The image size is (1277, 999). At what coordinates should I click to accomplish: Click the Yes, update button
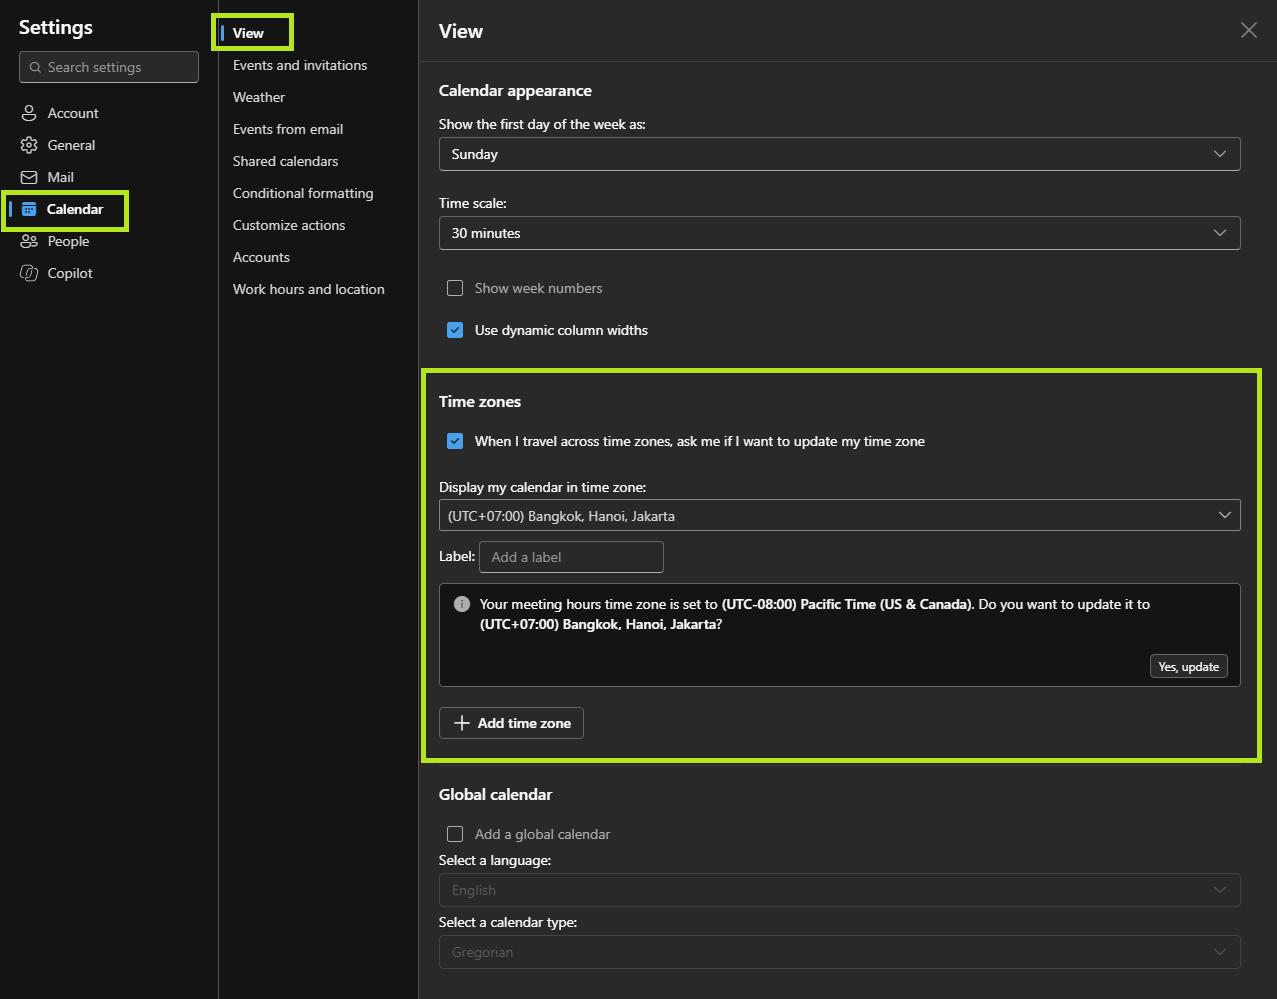1189,667
